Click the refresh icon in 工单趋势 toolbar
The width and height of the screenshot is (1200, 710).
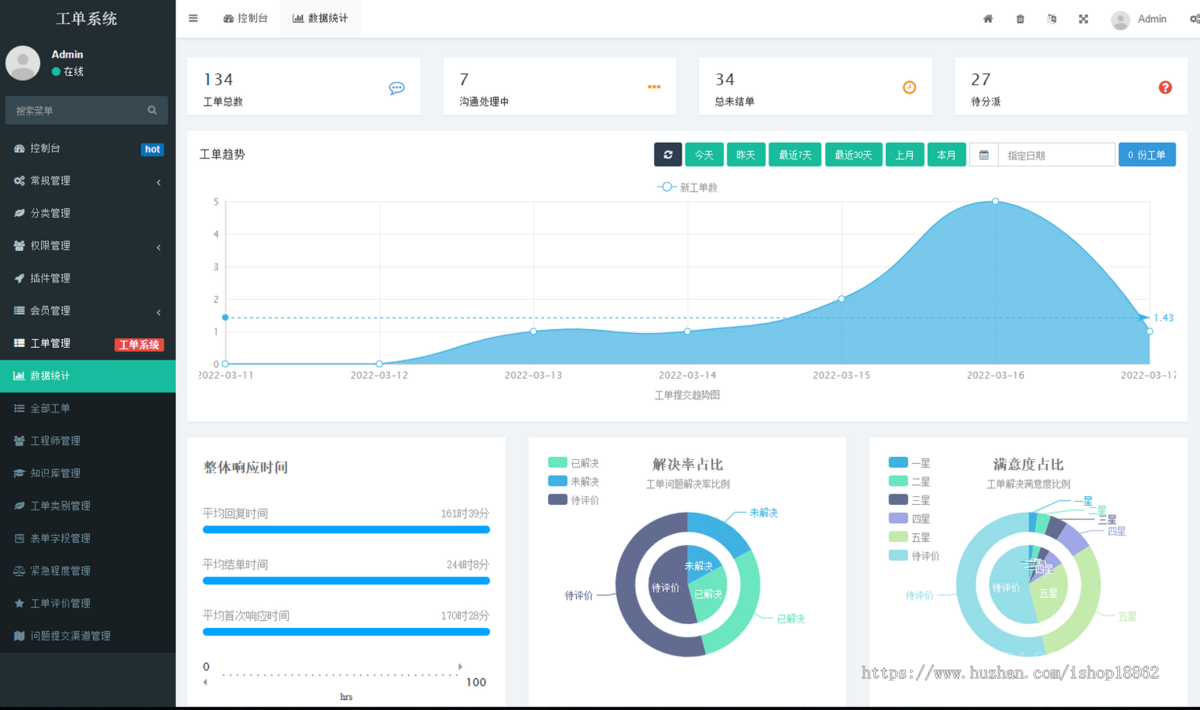[668, 155]
